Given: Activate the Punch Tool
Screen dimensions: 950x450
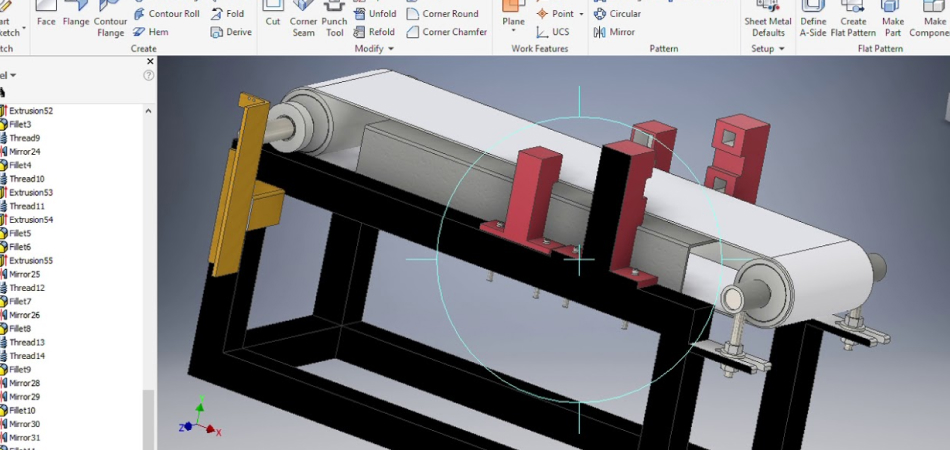Looking at the screenshot, I should click(335, 20).
